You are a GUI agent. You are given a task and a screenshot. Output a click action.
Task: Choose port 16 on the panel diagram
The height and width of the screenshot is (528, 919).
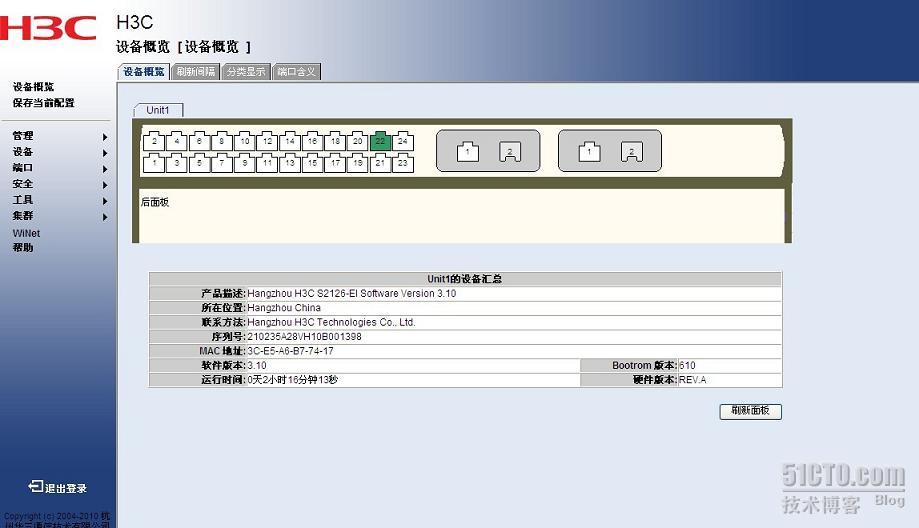[312, 141]
